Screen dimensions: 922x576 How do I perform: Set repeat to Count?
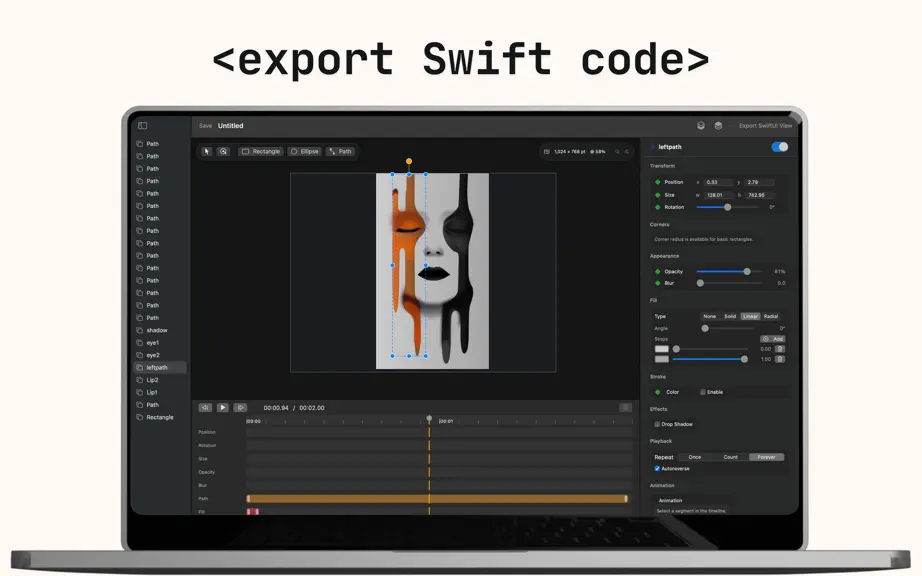pos(730,457)
